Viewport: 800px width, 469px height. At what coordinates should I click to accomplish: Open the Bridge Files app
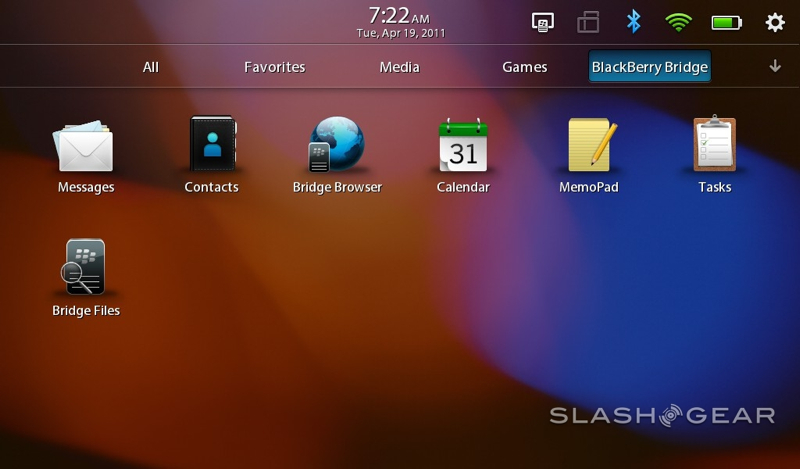click(85, 271)
